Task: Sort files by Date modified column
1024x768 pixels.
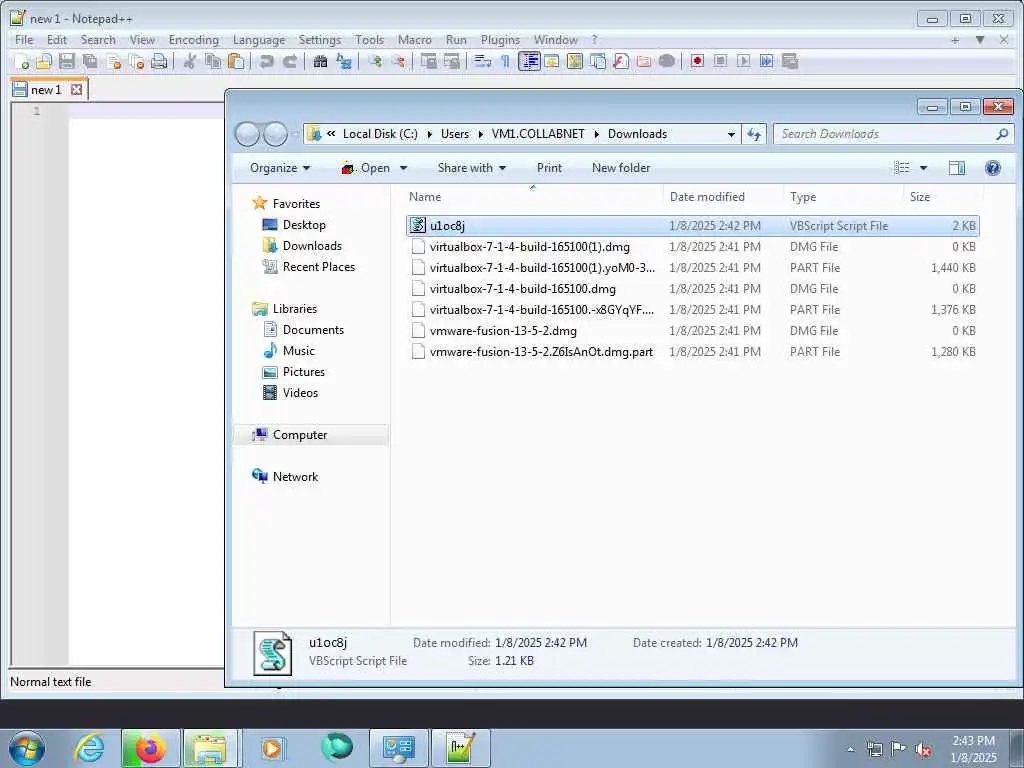Action: [x=707, y=197]
